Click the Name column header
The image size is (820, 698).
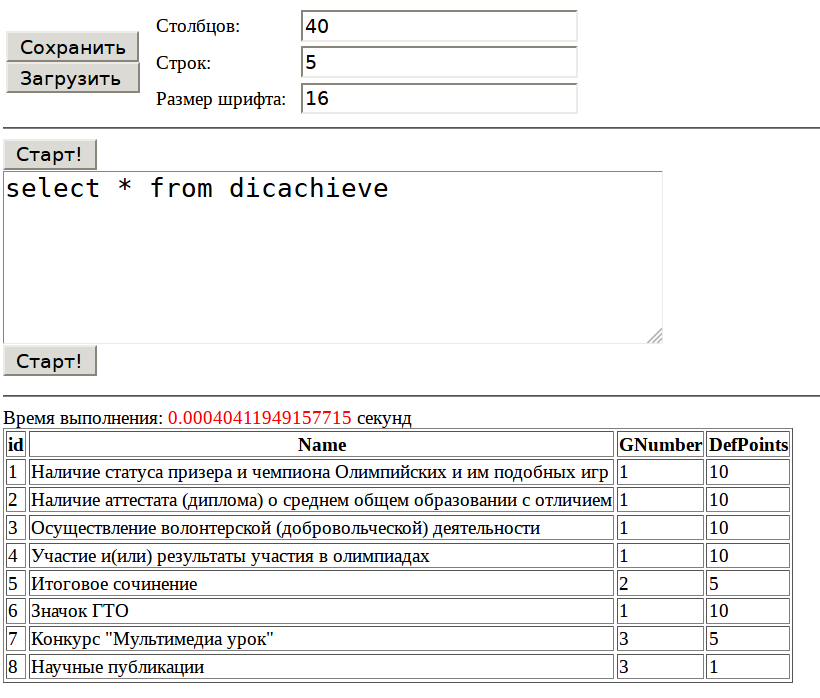pos(322,444)
